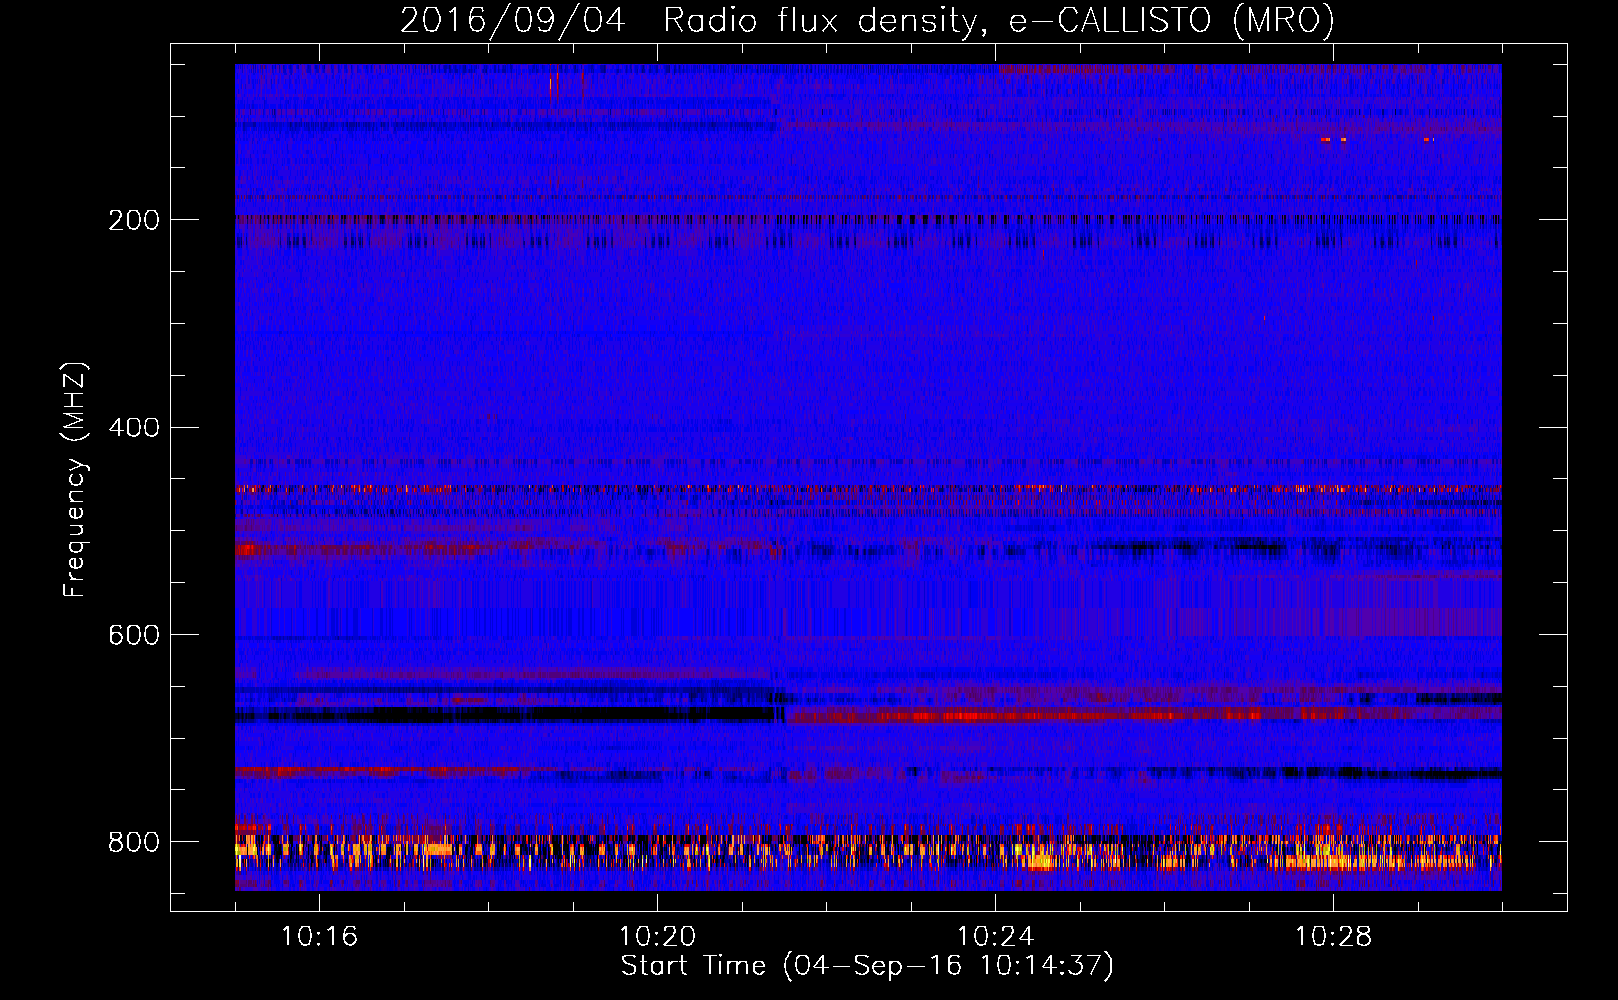Click the plot title '2016/09/04 Radio flux density'
The height and width of the screenshot is (1000, 1618).
coord(868,20)
